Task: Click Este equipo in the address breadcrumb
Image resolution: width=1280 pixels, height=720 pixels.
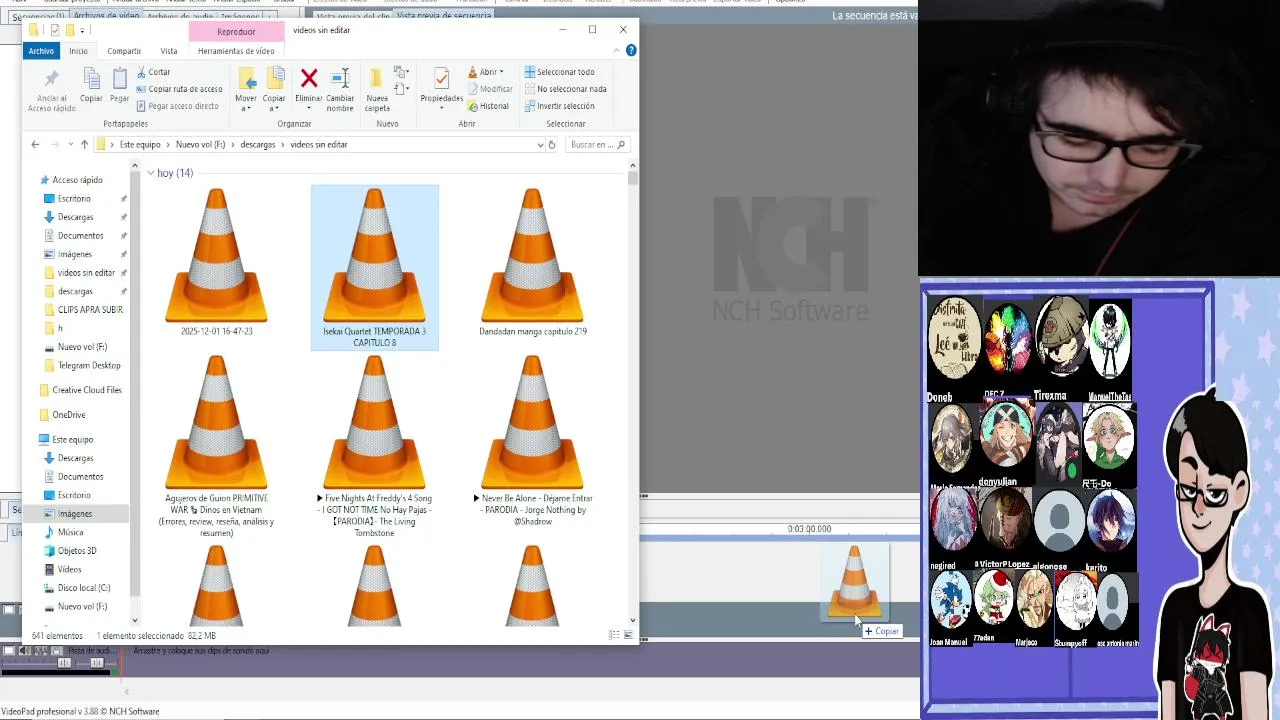Action: point(140,144)
